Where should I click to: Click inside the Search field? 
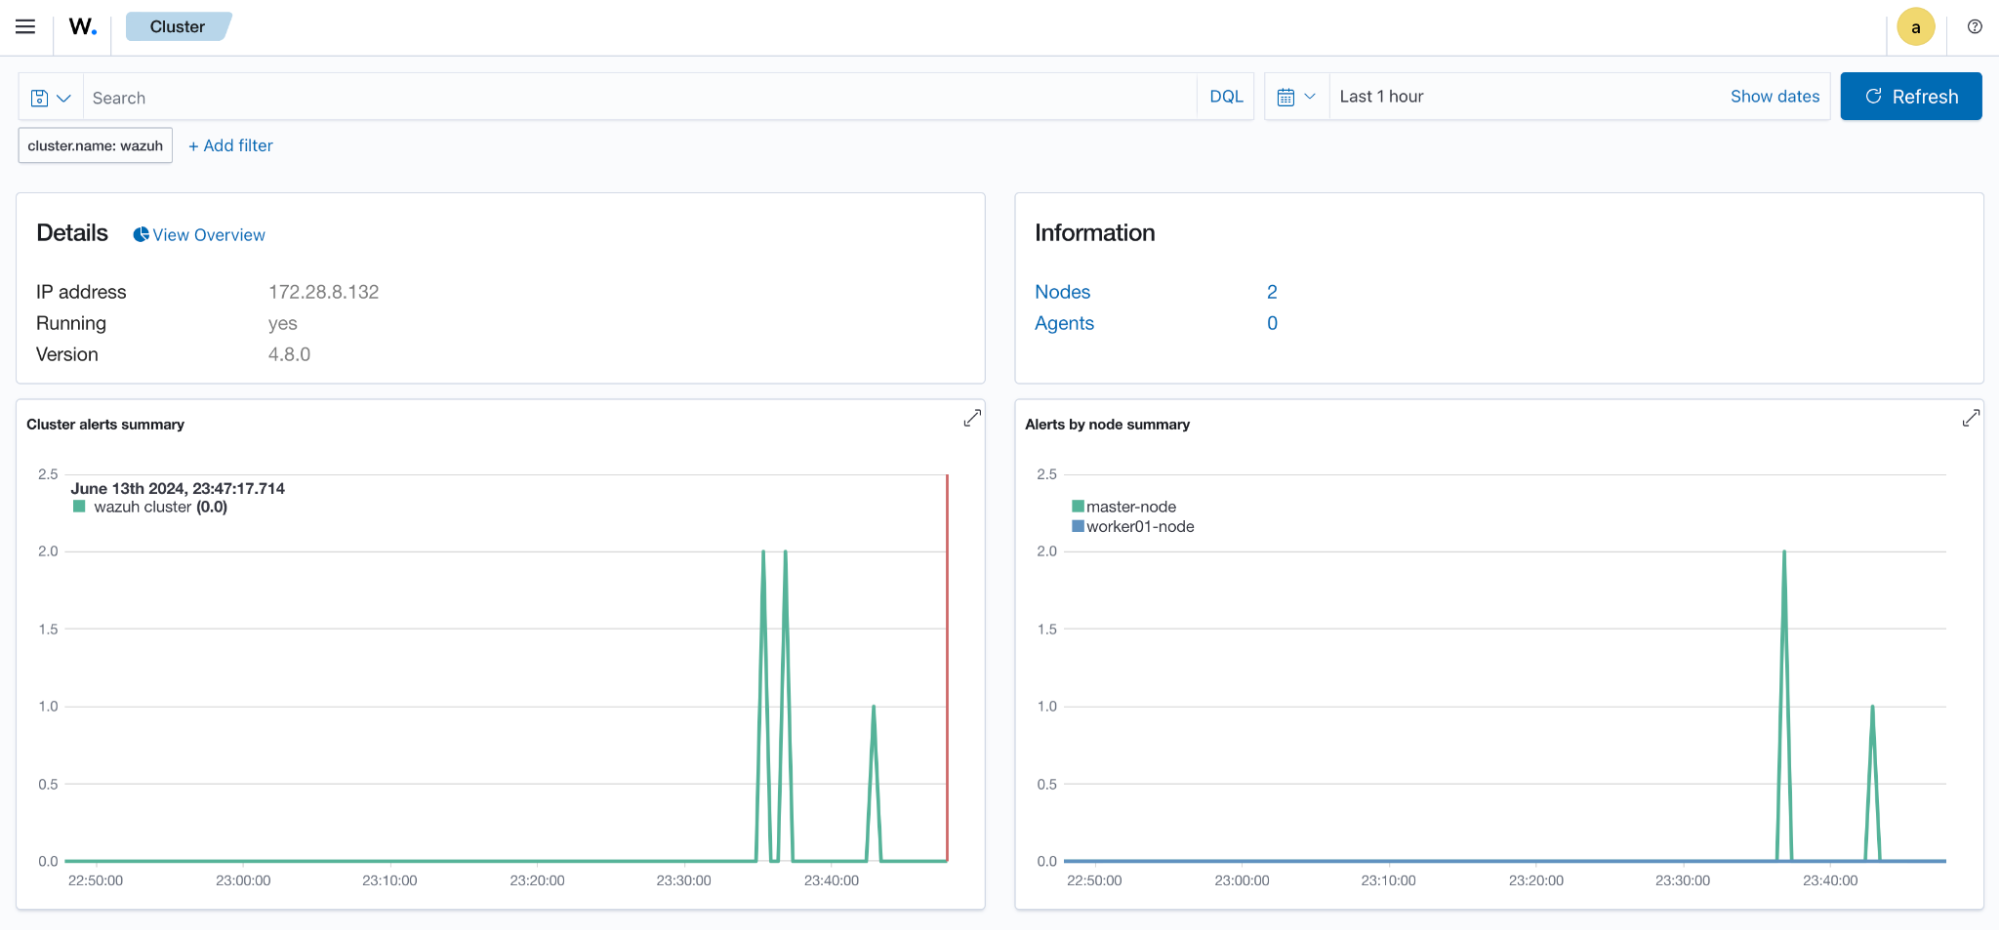[x=400, y=96]
